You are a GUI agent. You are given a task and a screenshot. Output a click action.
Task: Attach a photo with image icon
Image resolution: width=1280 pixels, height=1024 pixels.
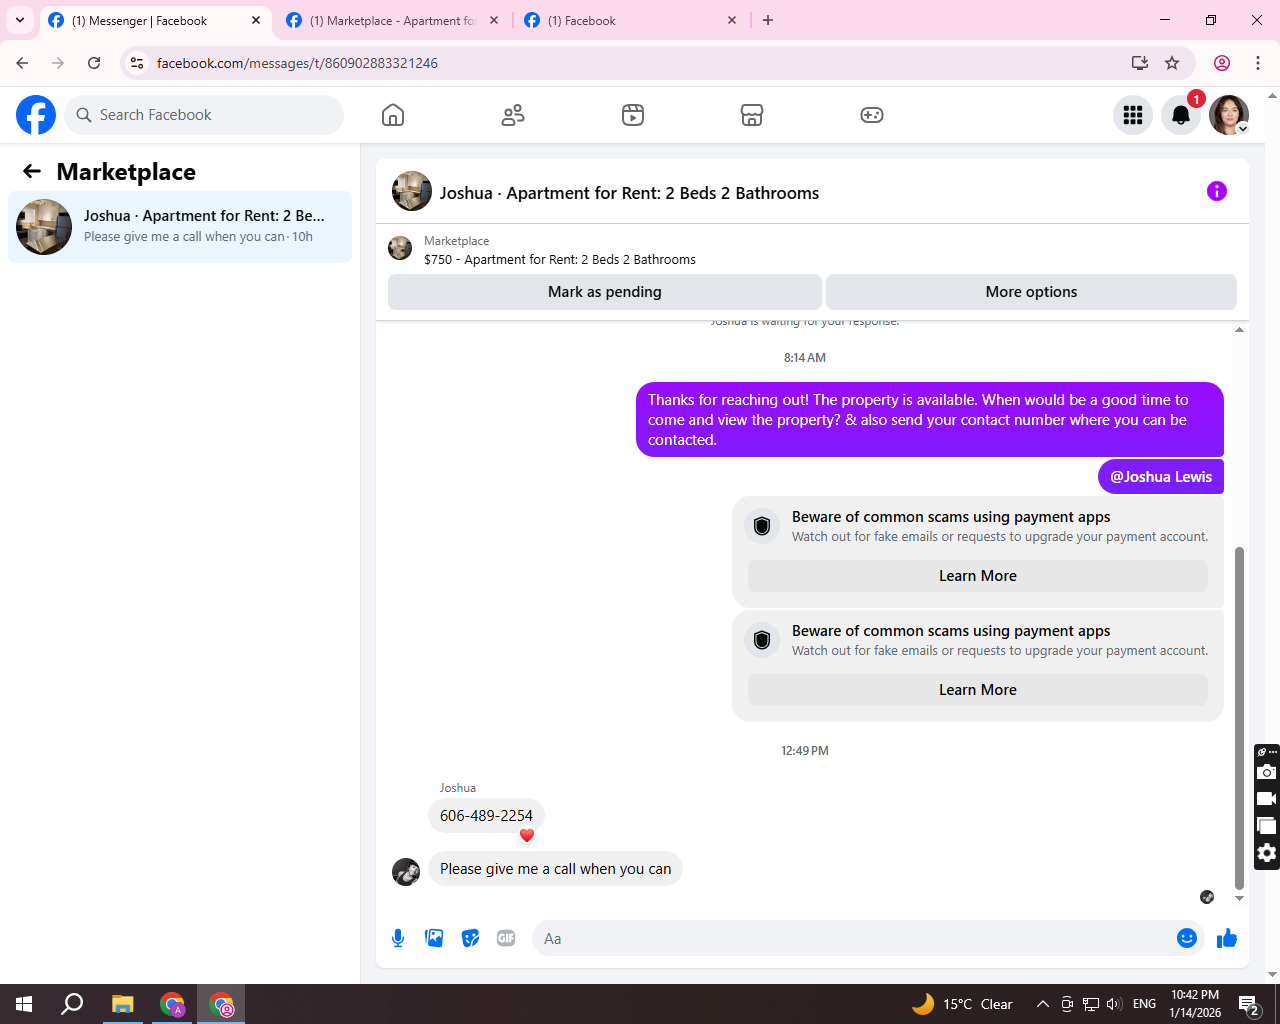pos(434,938)
